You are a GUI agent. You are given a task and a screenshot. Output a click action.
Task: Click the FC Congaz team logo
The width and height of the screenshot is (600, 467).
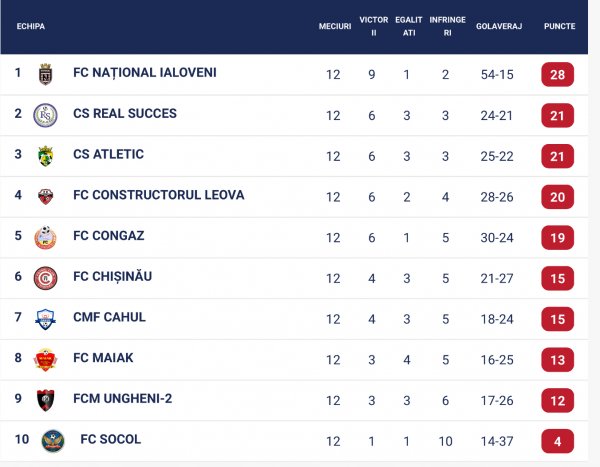coord(45,237)
